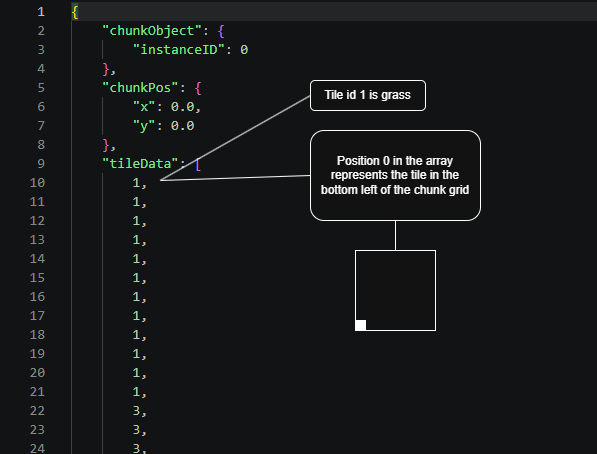Screen dimensions: 597x454
Task: Click the tile value 1 on line 12
Action: pos(136,221)
